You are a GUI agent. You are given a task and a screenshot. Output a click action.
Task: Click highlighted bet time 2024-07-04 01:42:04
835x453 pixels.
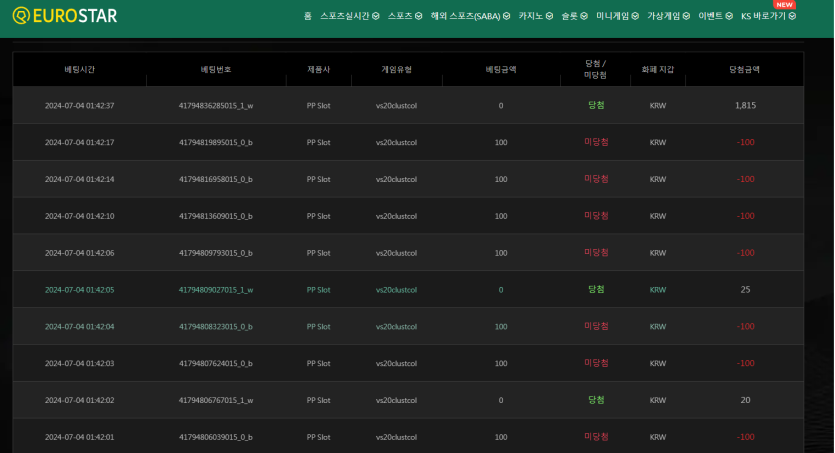coord(79,326)
